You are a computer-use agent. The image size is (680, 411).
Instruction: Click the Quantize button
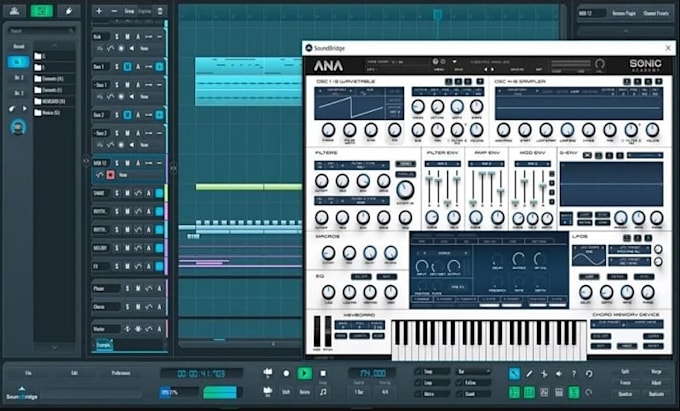pyautogui.click(x=625, y=394)
